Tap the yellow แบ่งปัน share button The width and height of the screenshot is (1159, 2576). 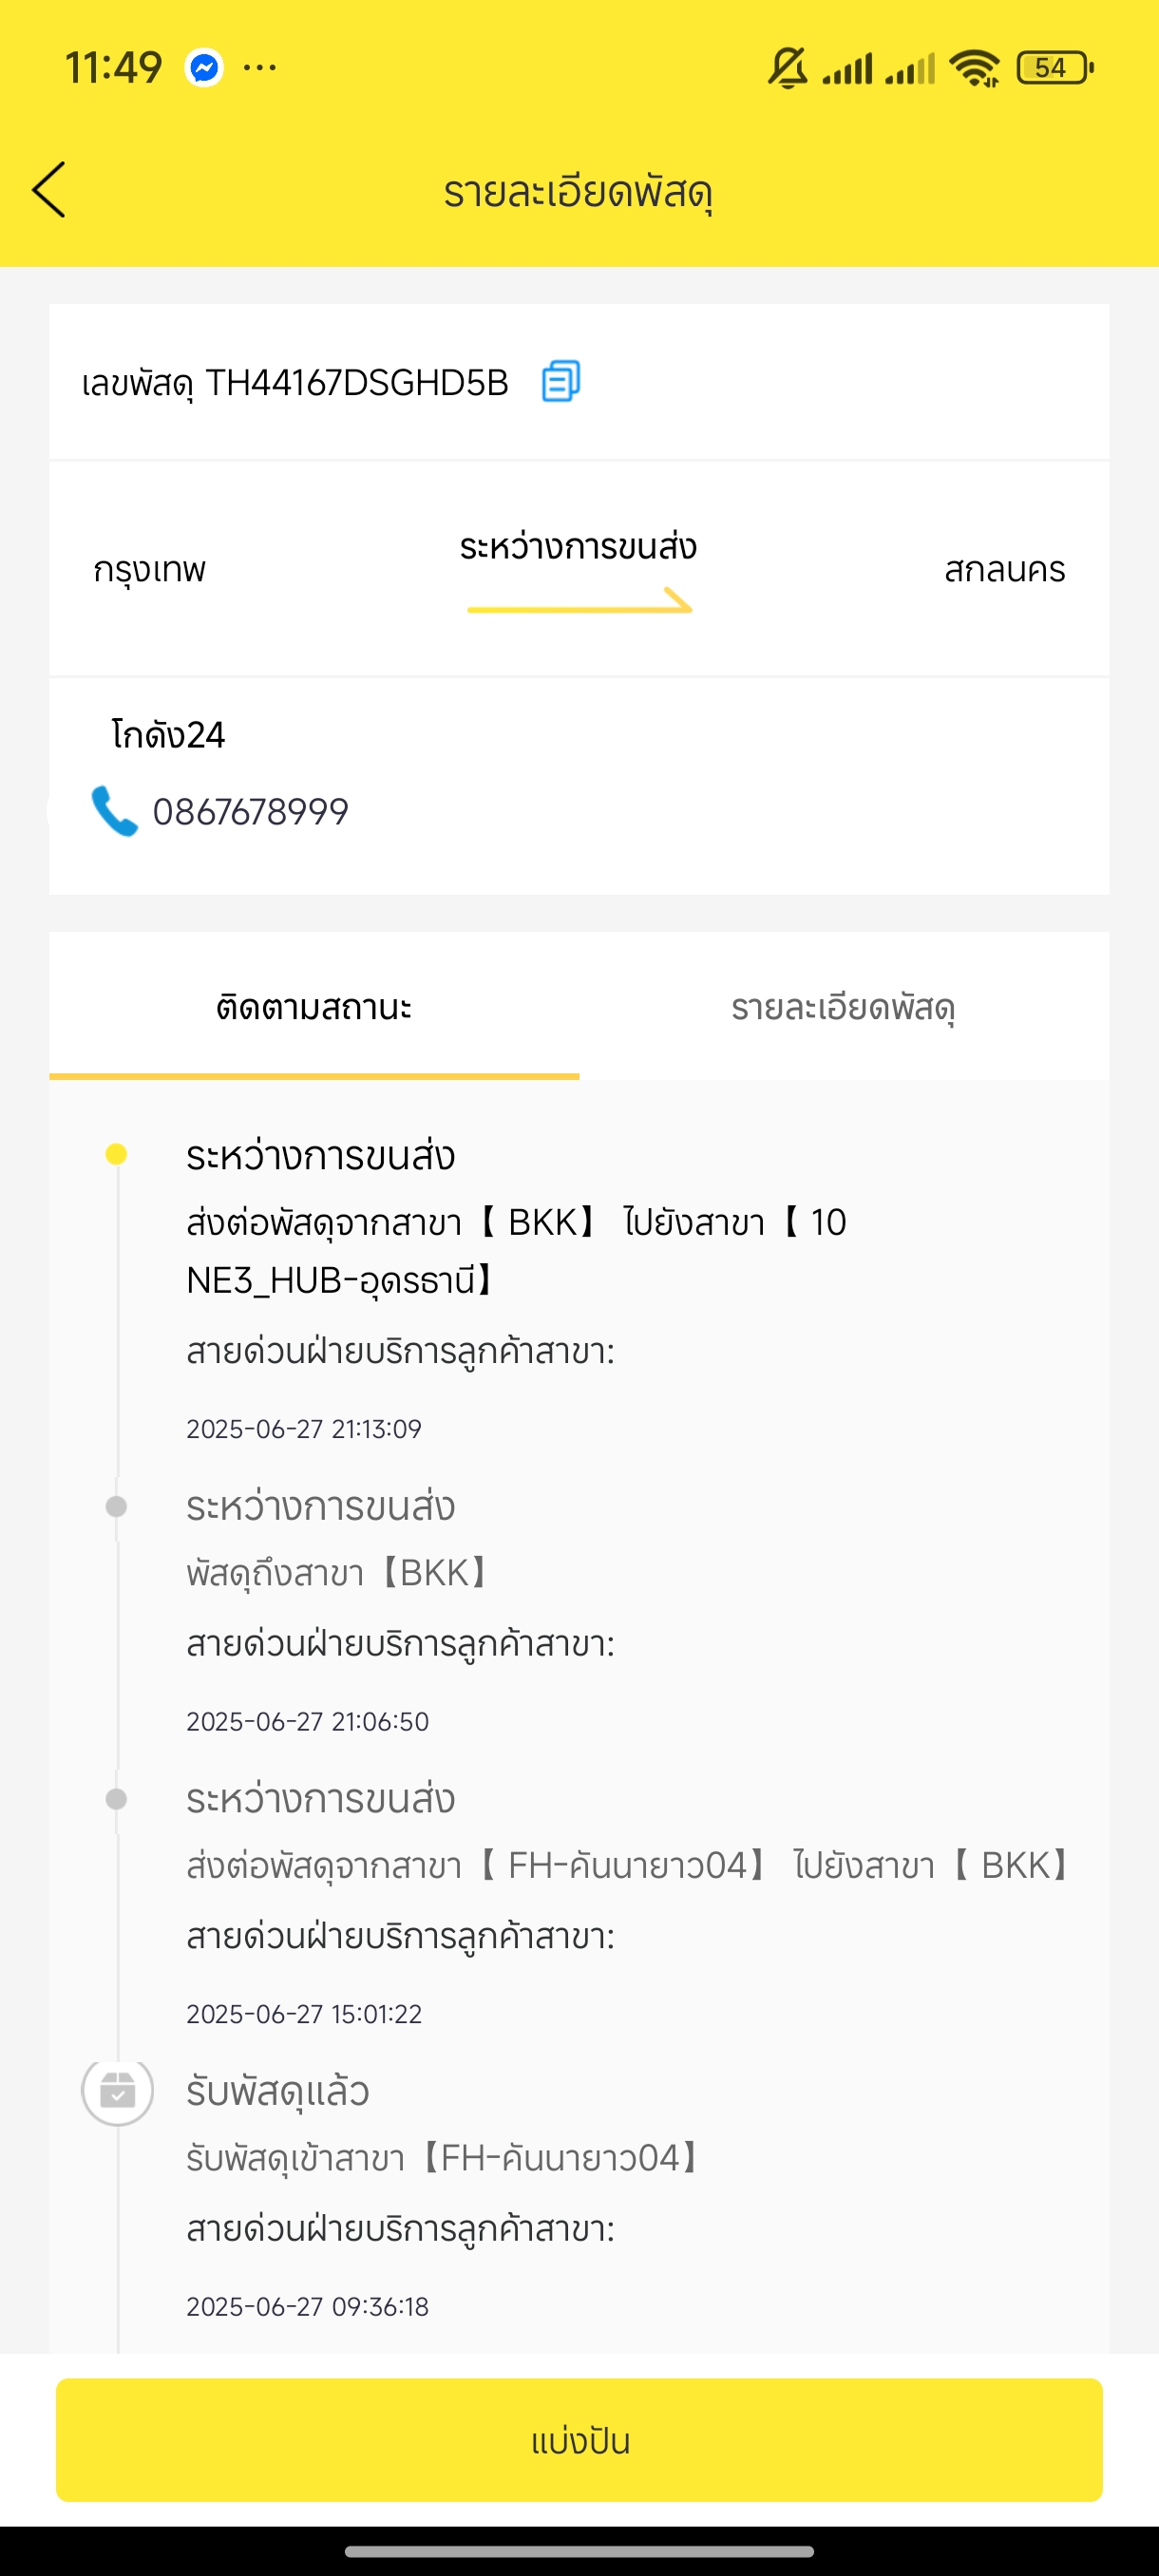[x=579, y=2440]
